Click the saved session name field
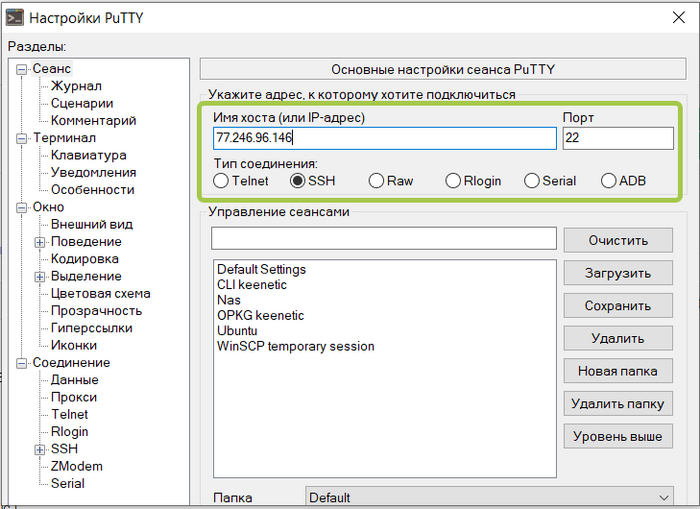The image size is (700, 509). click(384, 238)
